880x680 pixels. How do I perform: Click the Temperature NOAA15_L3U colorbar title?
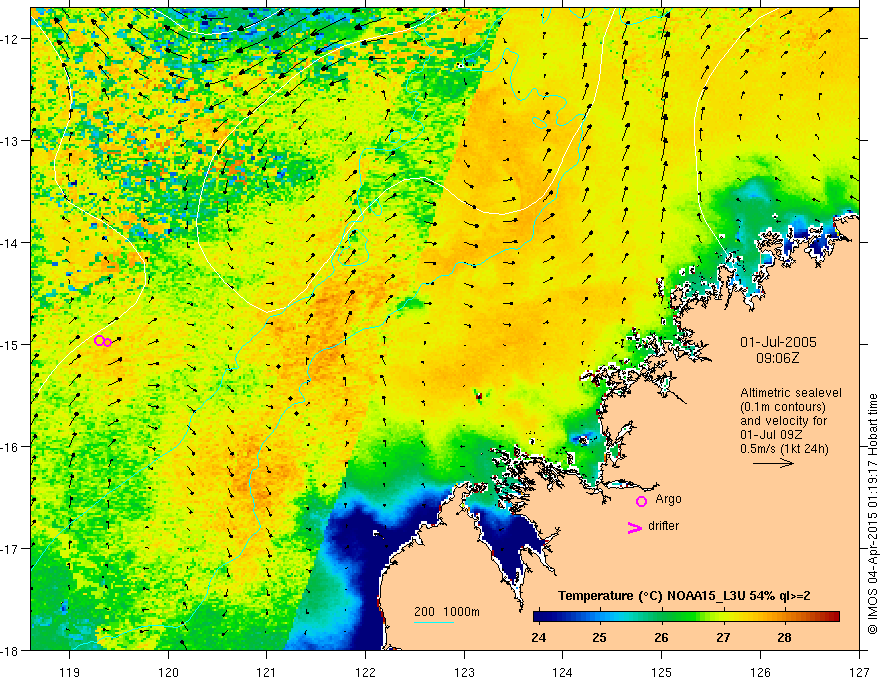[684, 596]
